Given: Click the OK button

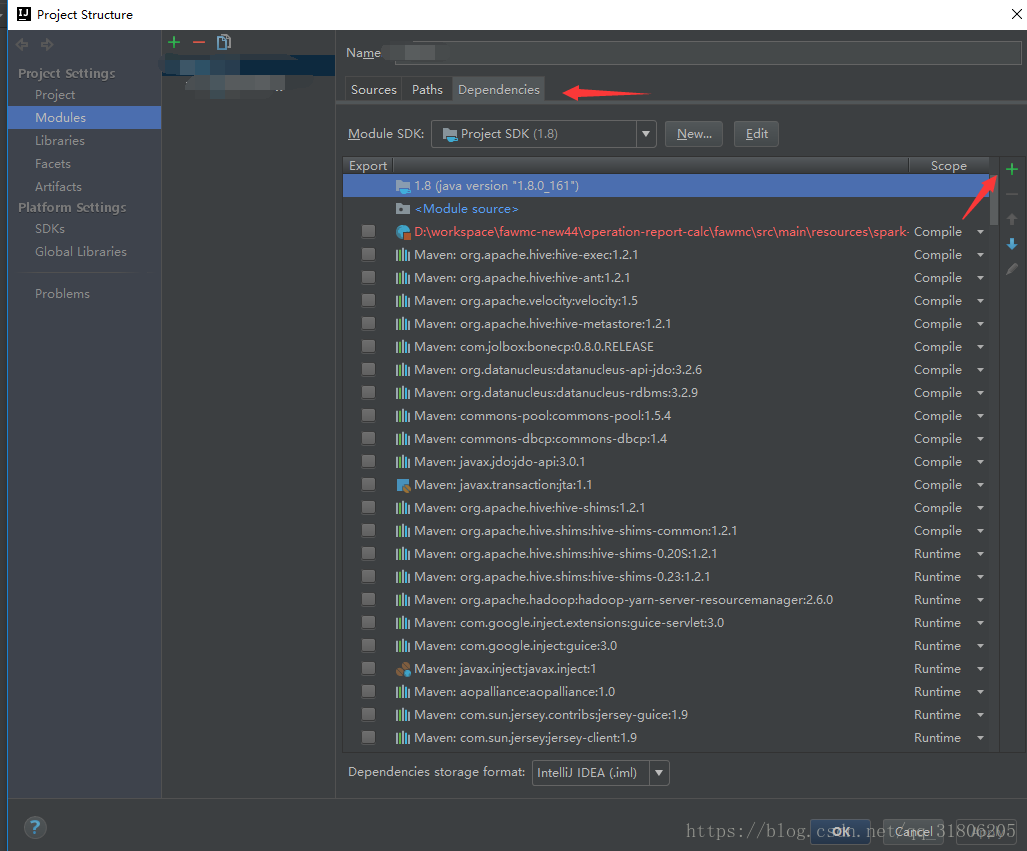Looking at the screenshot, I should [x=840, y=831].
